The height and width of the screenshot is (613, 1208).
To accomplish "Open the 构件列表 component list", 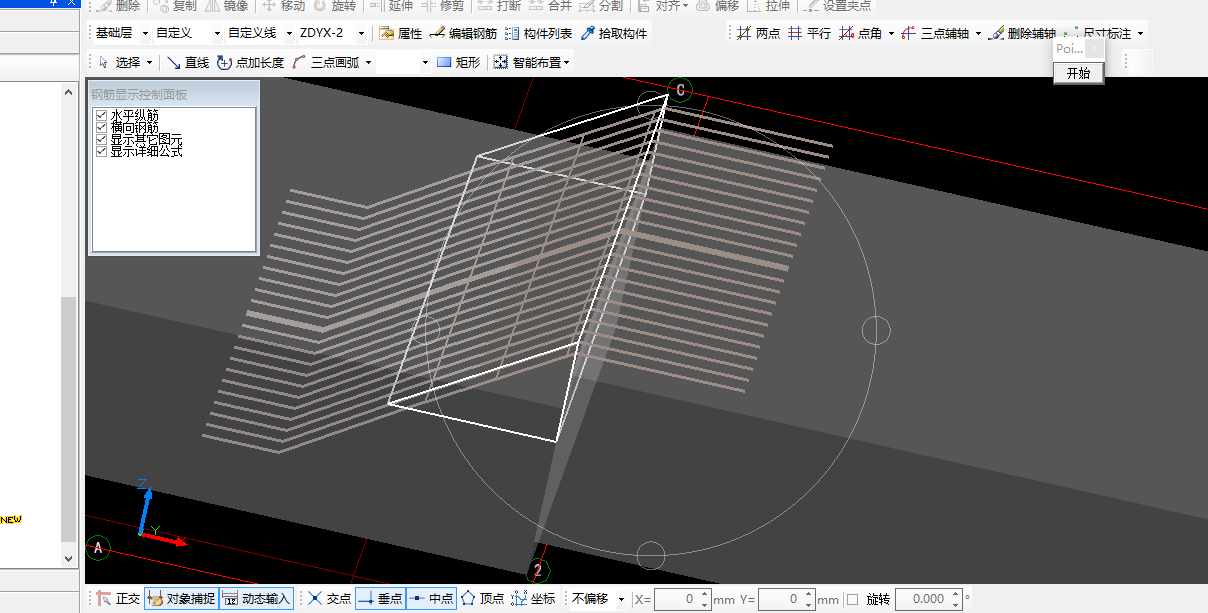I will pyautogui.click(x=538, y=33).
